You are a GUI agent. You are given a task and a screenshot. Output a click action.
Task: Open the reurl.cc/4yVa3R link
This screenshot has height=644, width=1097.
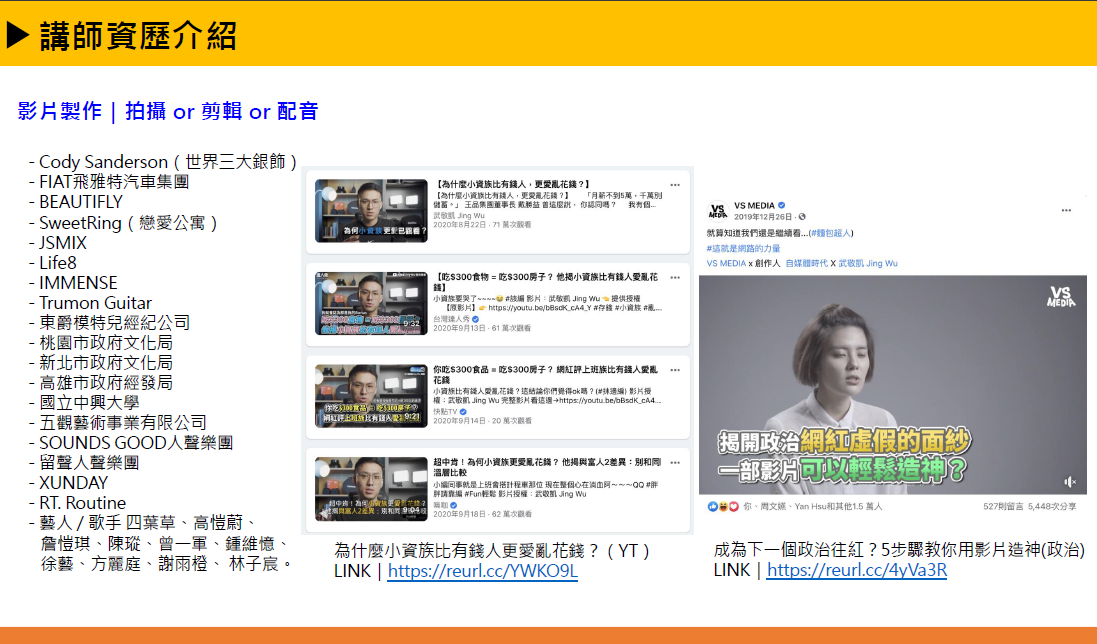click(x=856, y=570)
